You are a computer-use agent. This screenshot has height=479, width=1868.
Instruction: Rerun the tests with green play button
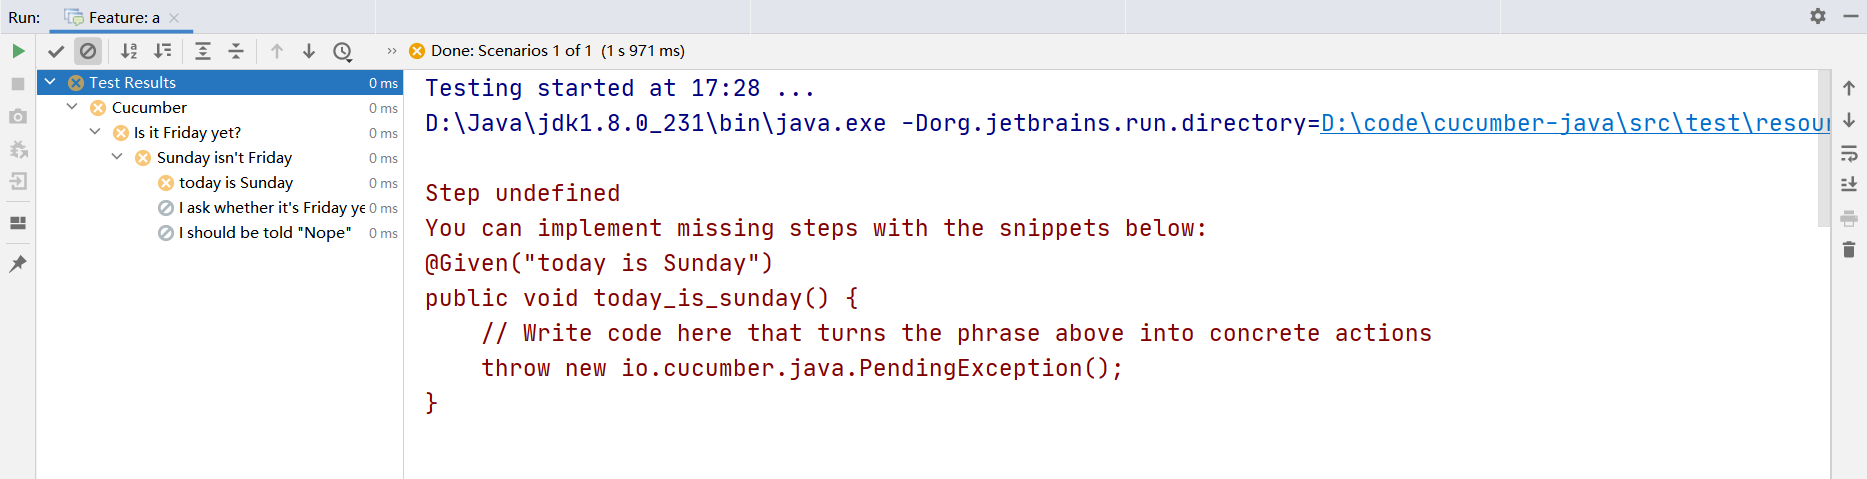point(18,51)
